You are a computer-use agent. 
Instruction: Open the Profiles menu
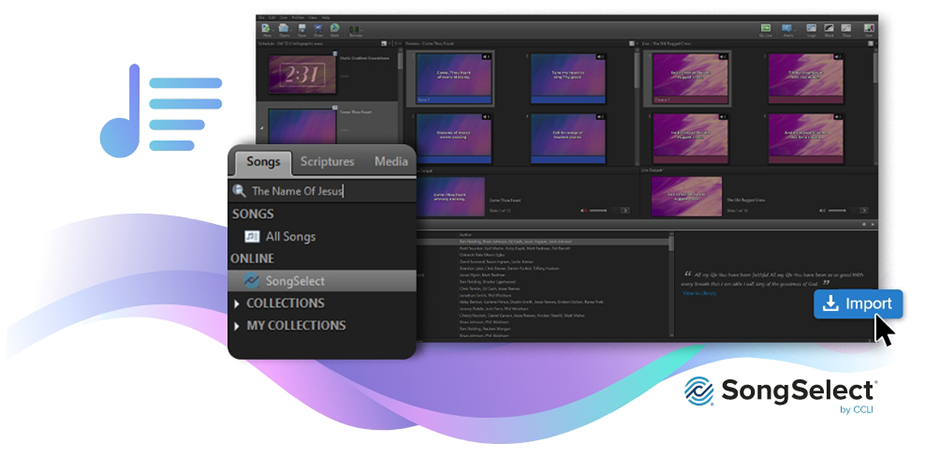[x=298, y=17]
